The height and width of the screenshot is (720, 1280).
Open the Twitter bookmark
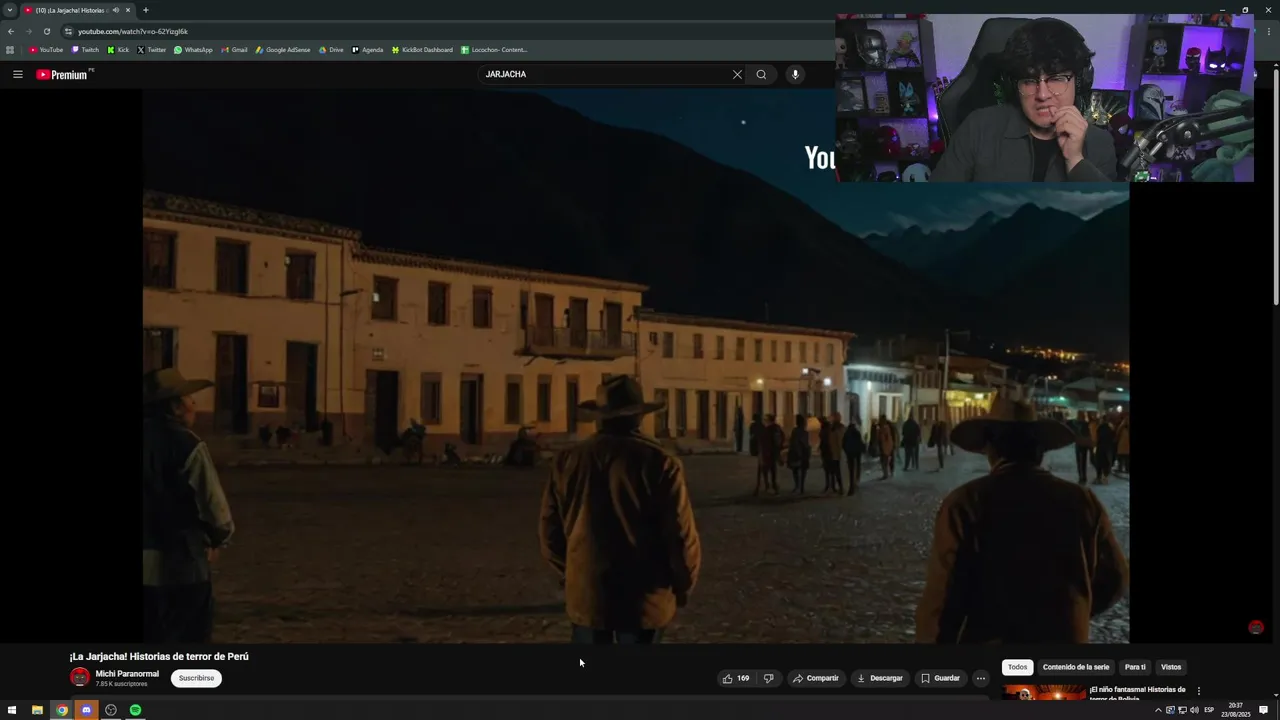(152, 50)
